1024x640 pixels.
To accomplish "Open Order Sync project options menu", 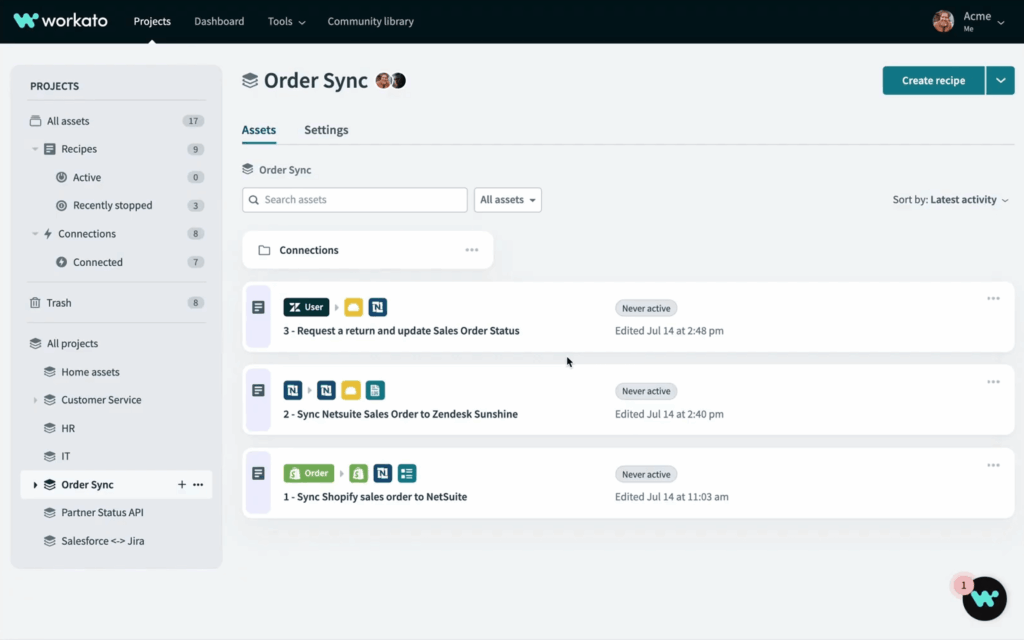I will pyautogui.click(x=198, y=485).
